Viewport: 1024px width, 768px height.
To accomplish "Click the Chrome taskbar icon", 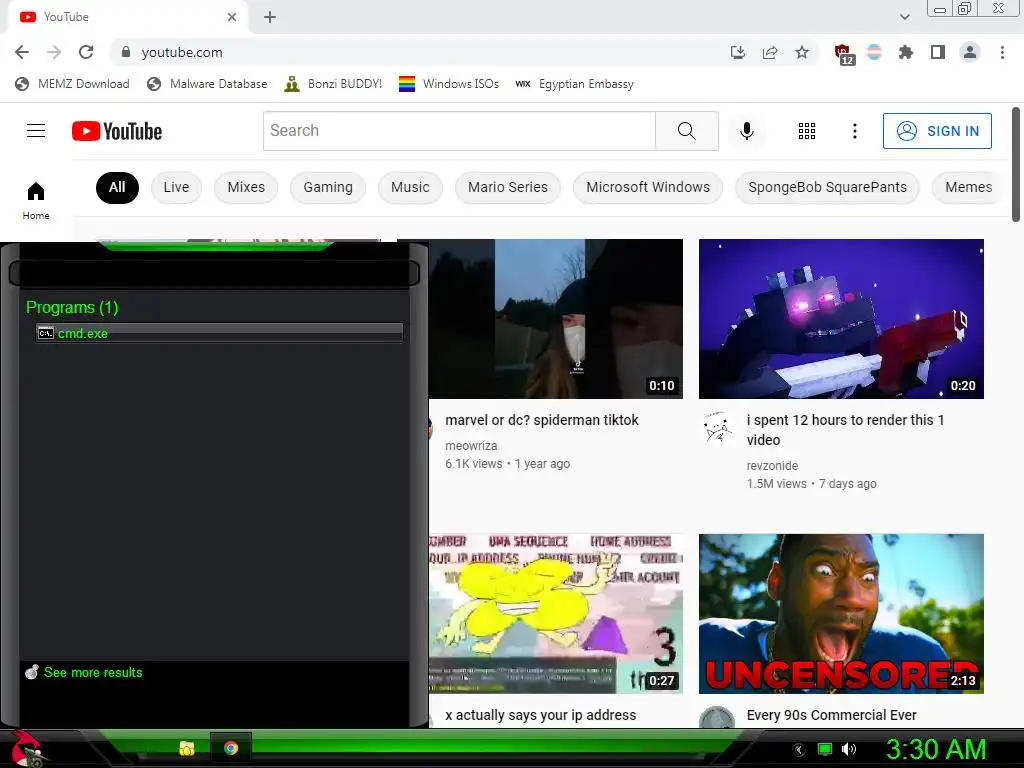I will click(x=231, y=748).
